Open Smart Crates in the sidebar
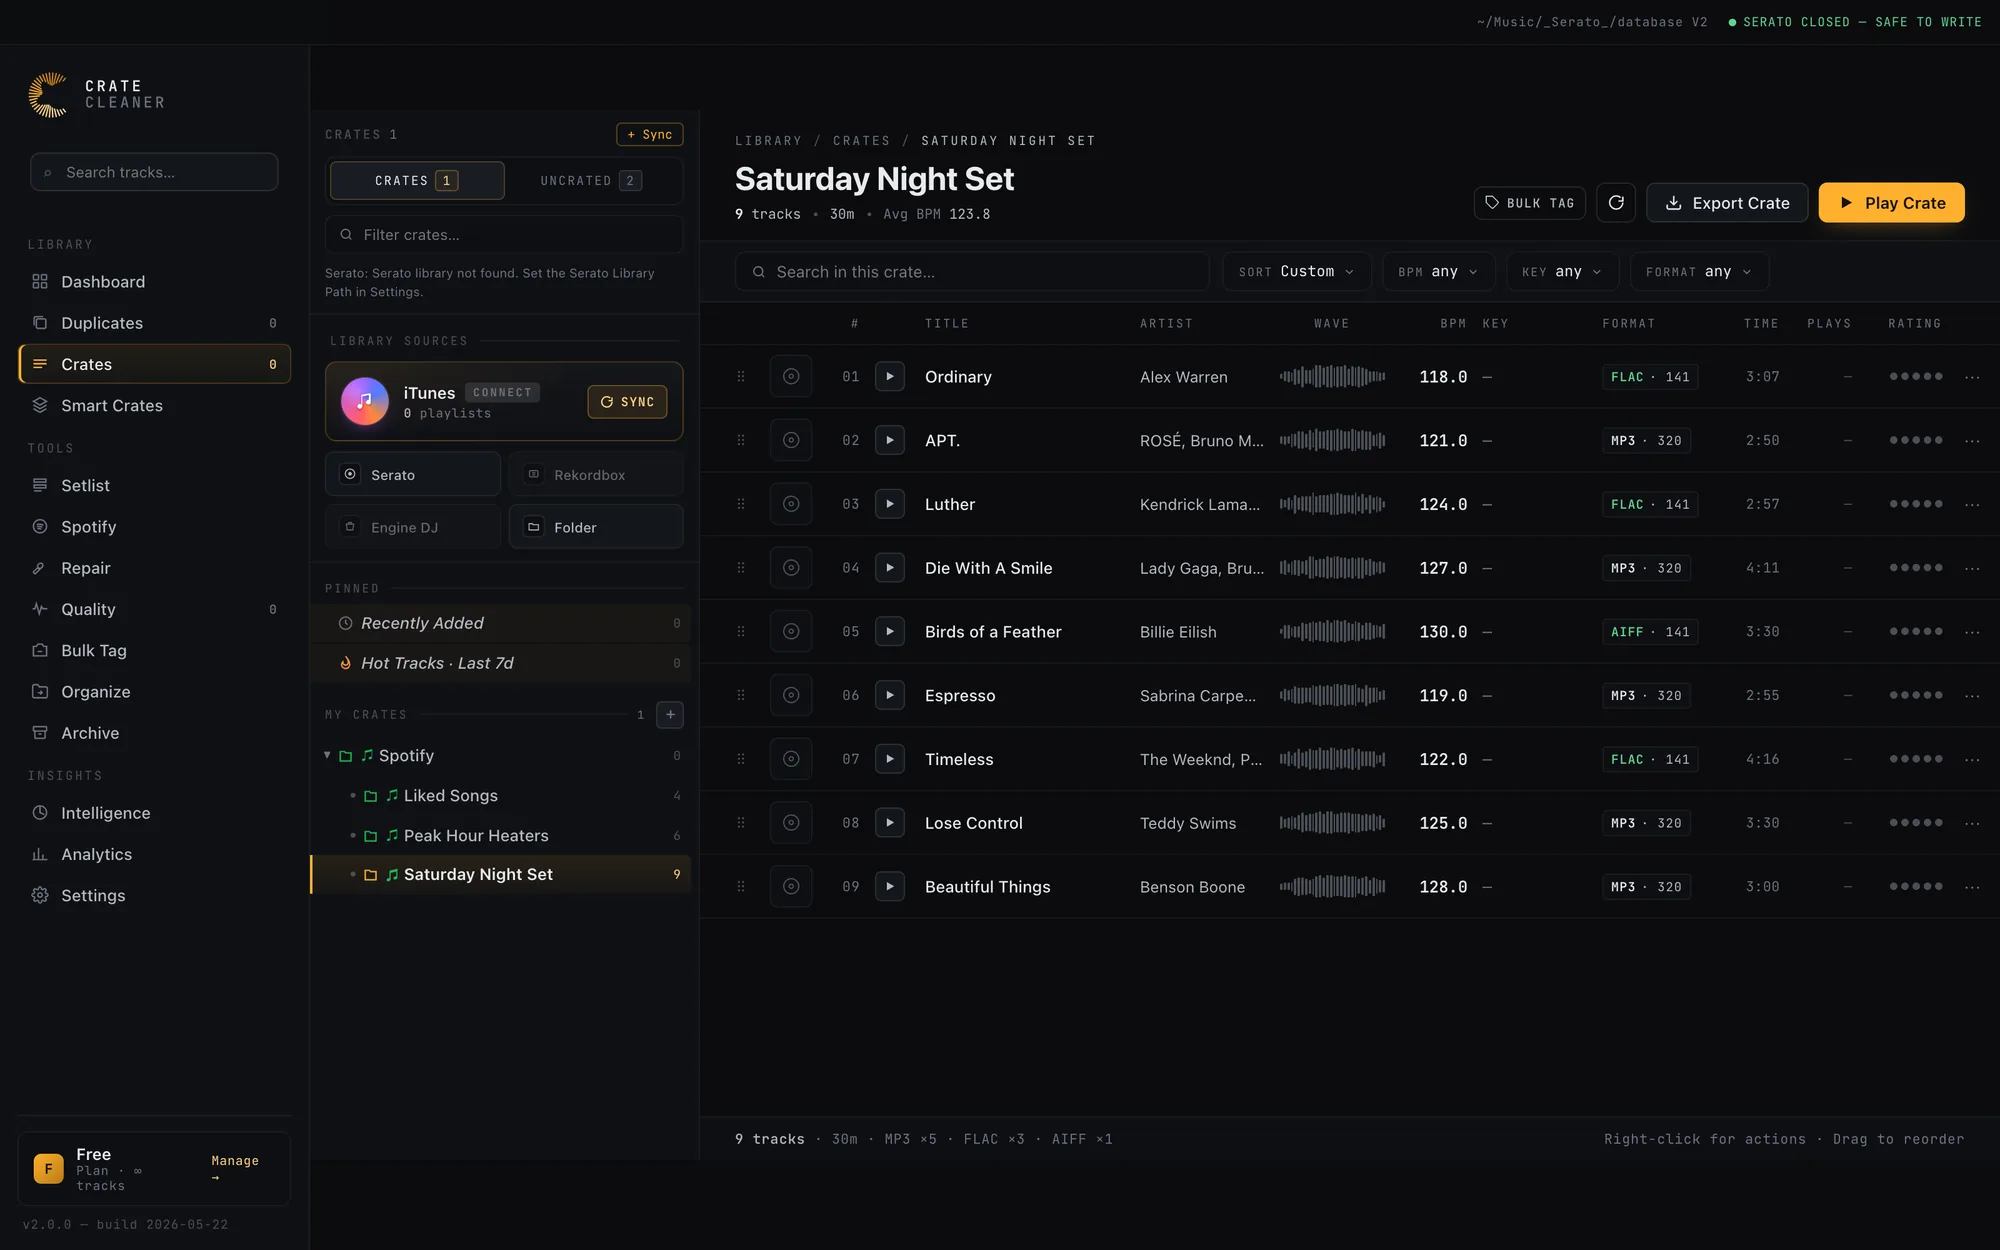The image size is (2000, 1250). 154,405
